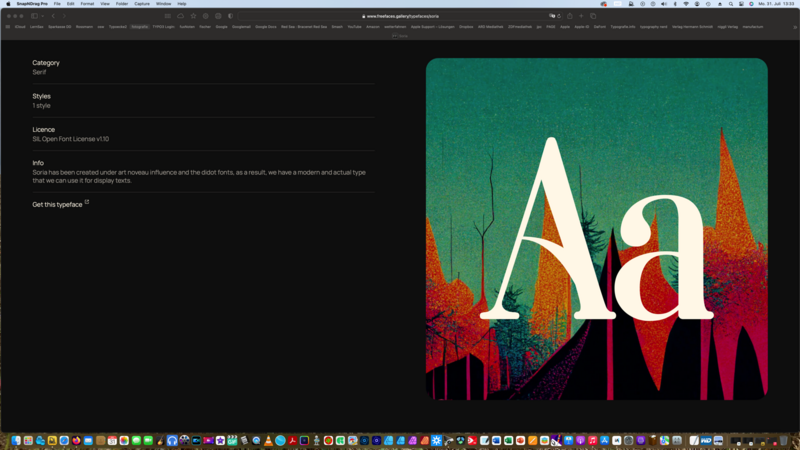
Task: Click the bookmark star icon in toolbar
Action: point(193,16)
